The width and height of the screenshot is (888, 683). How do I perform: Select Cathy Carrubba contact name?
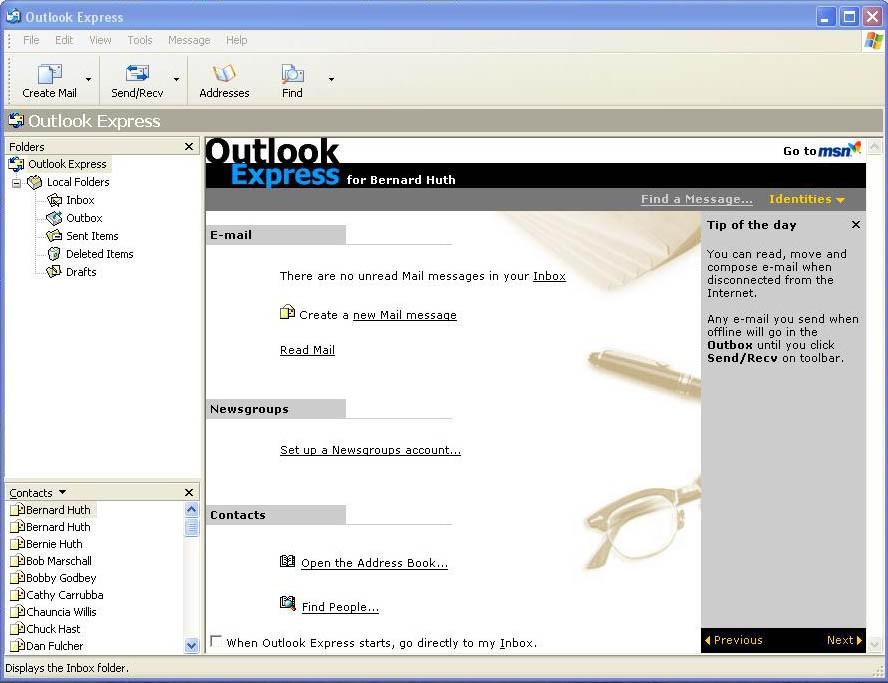pos(65,595)
